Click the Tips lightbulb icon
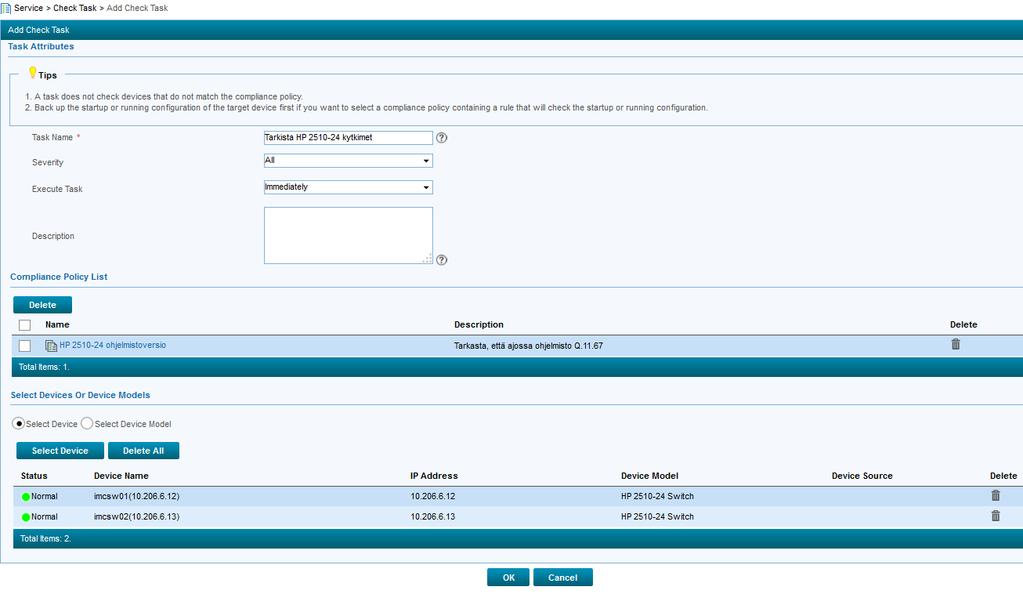 click(x=32, y=72)
